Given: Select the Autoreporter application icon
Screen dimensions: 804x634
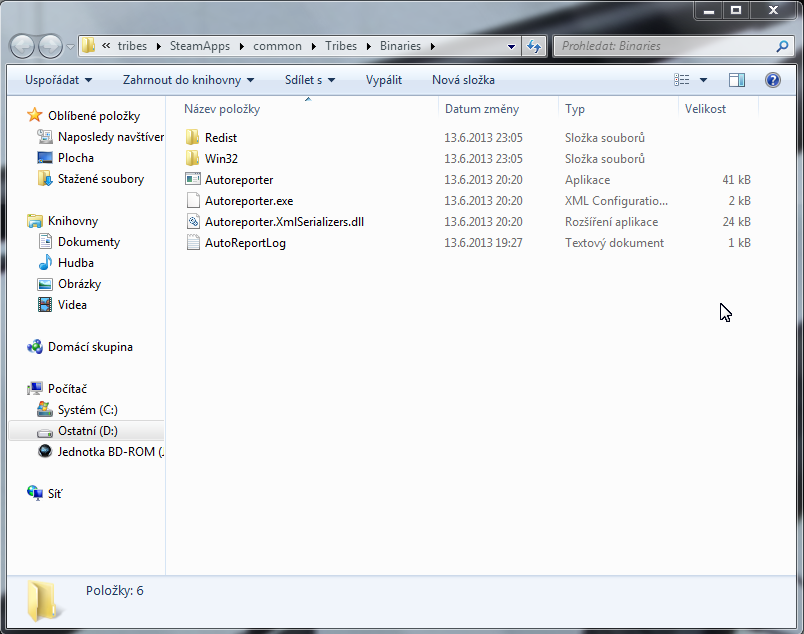Looking at the screenshot, I should [x=193, y=179].
